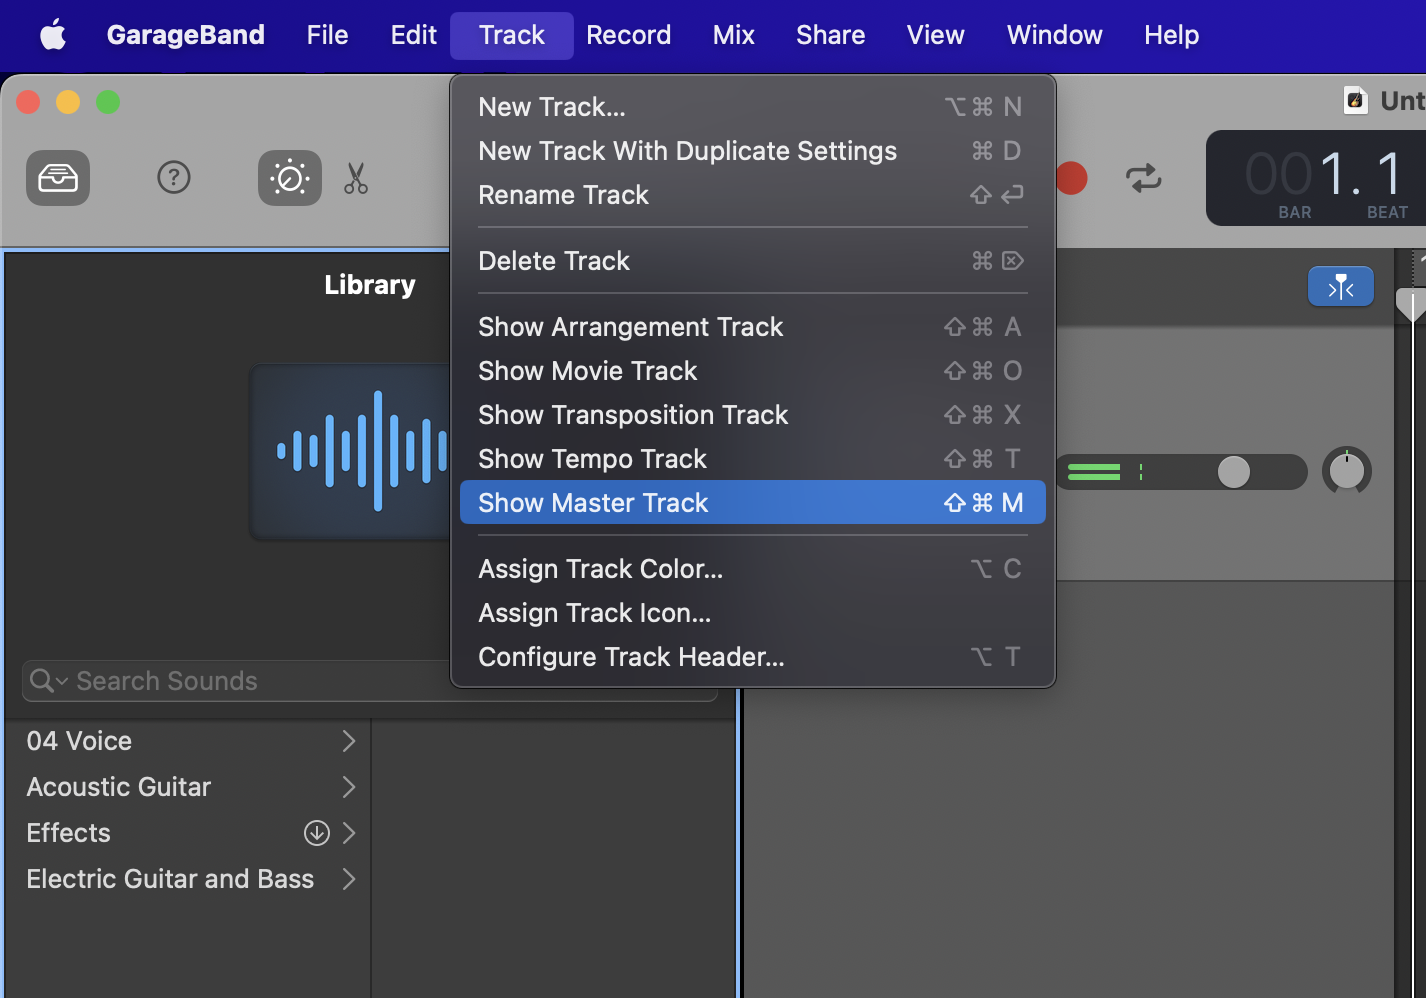Choose Show Transposition Track

[x=753, y=415]
